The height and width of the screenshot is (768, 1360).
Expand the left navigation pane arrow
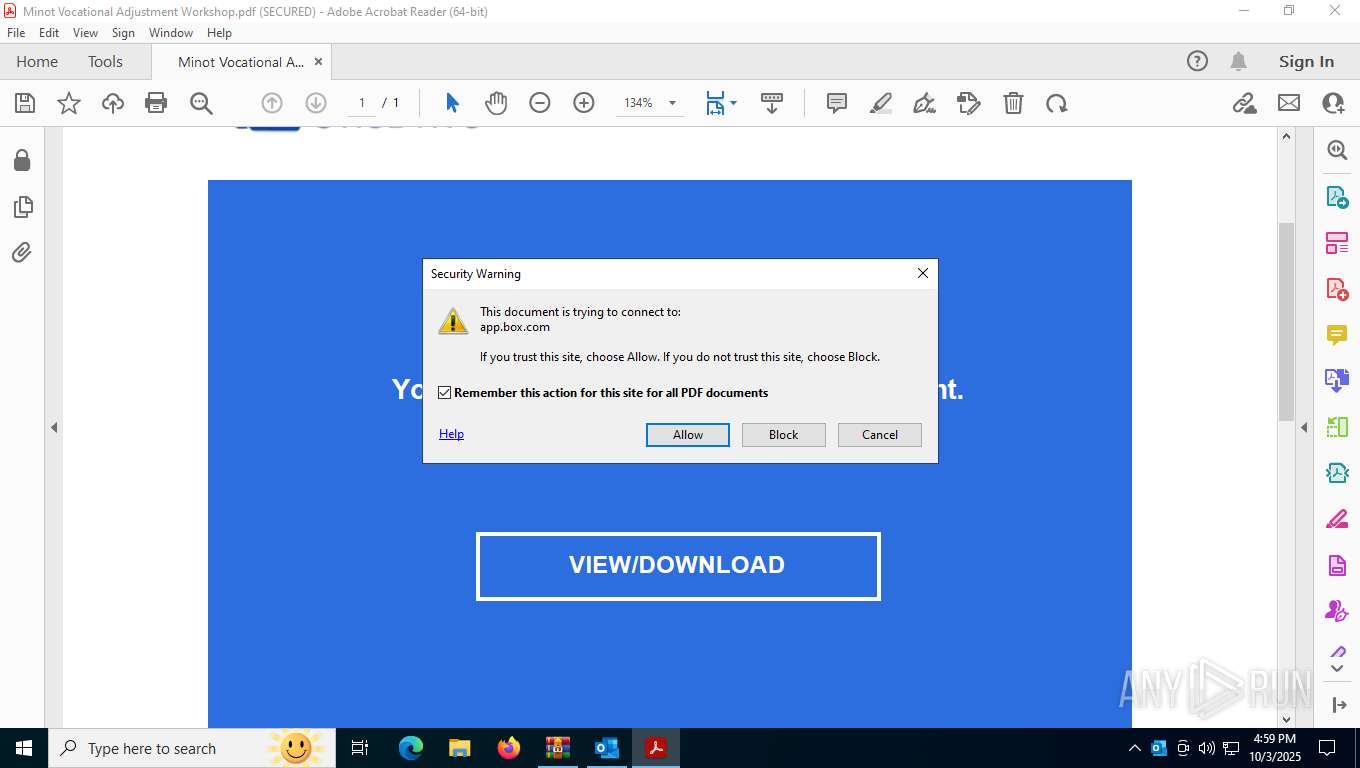point(54,427)
